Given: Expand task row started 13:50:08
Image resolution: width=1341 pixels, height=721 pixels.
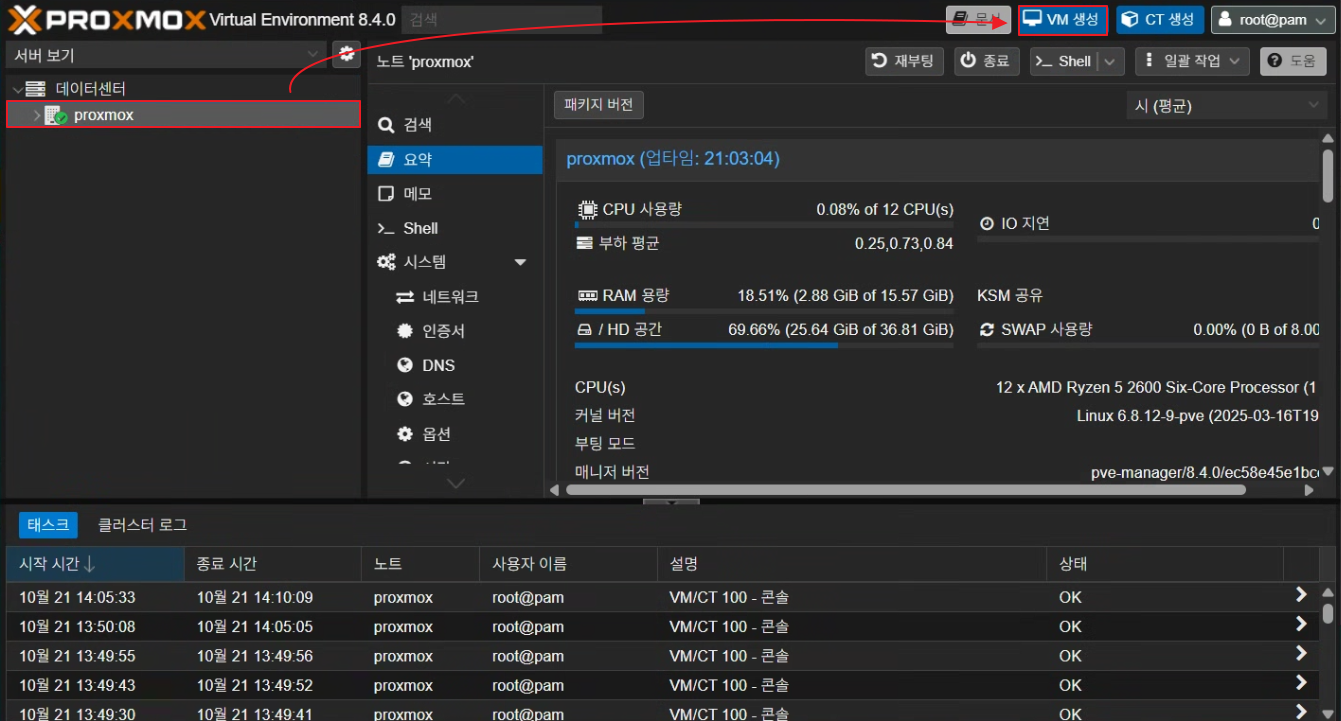Looking at the screenshot, I should pyautogui.click(x=1301, y=624).
